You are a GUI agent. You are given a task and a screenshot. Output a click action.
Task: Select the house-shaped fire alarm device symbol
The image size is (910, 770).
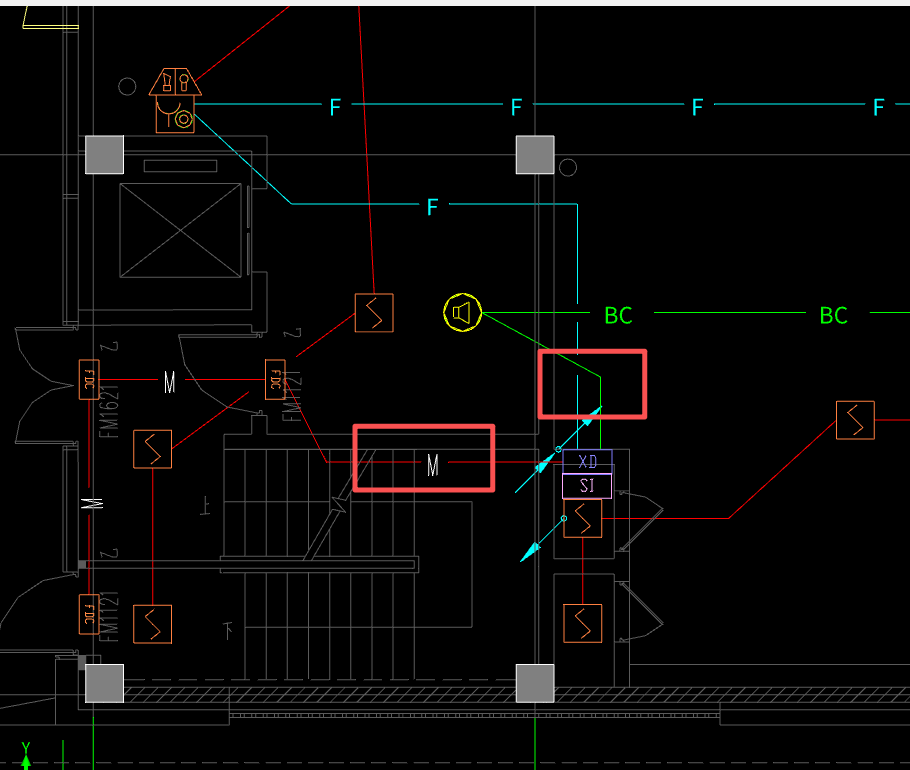(175, 101)
